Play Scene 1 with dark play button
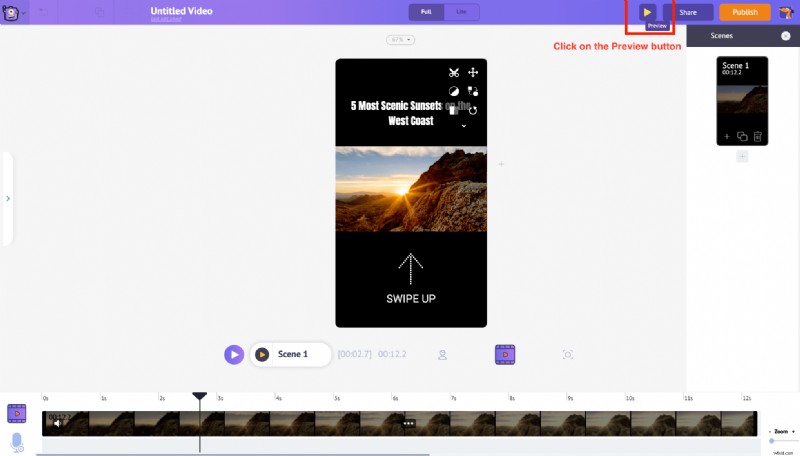This screenshot has height=456, width=800. pos(262,354)
